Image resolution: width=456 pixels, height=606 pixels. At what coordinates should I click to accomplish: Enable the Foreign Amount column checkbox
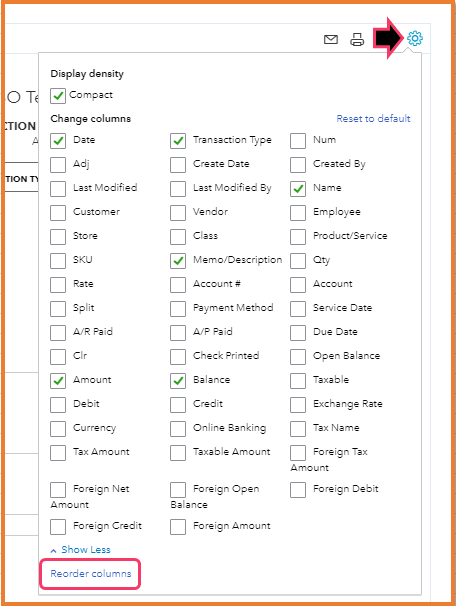coord(178,526)
